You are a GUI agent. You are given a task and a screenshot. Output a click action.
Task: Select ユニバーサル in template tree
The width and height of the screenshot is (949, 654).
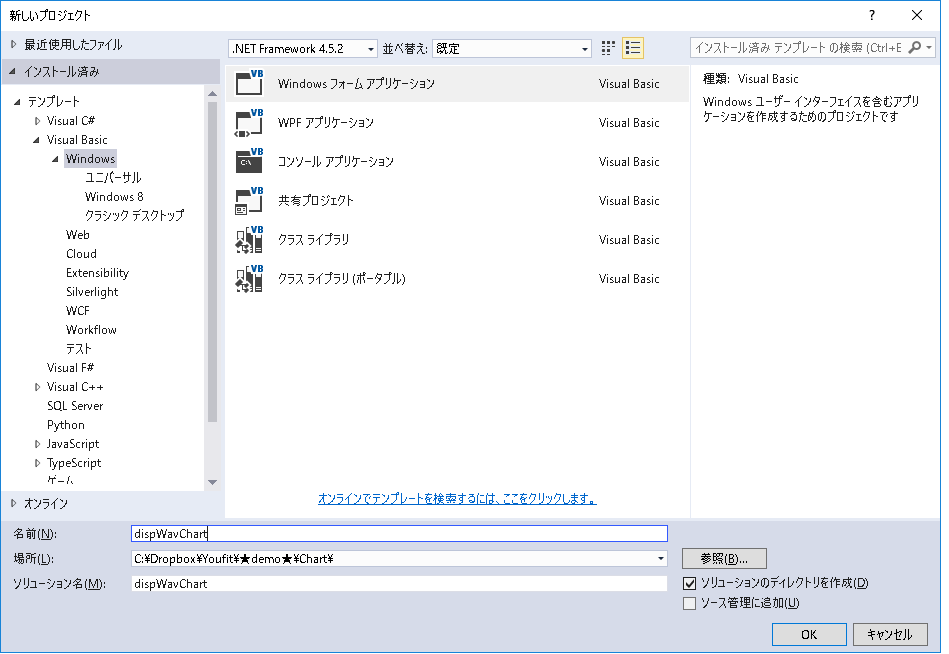pos(113,177)
